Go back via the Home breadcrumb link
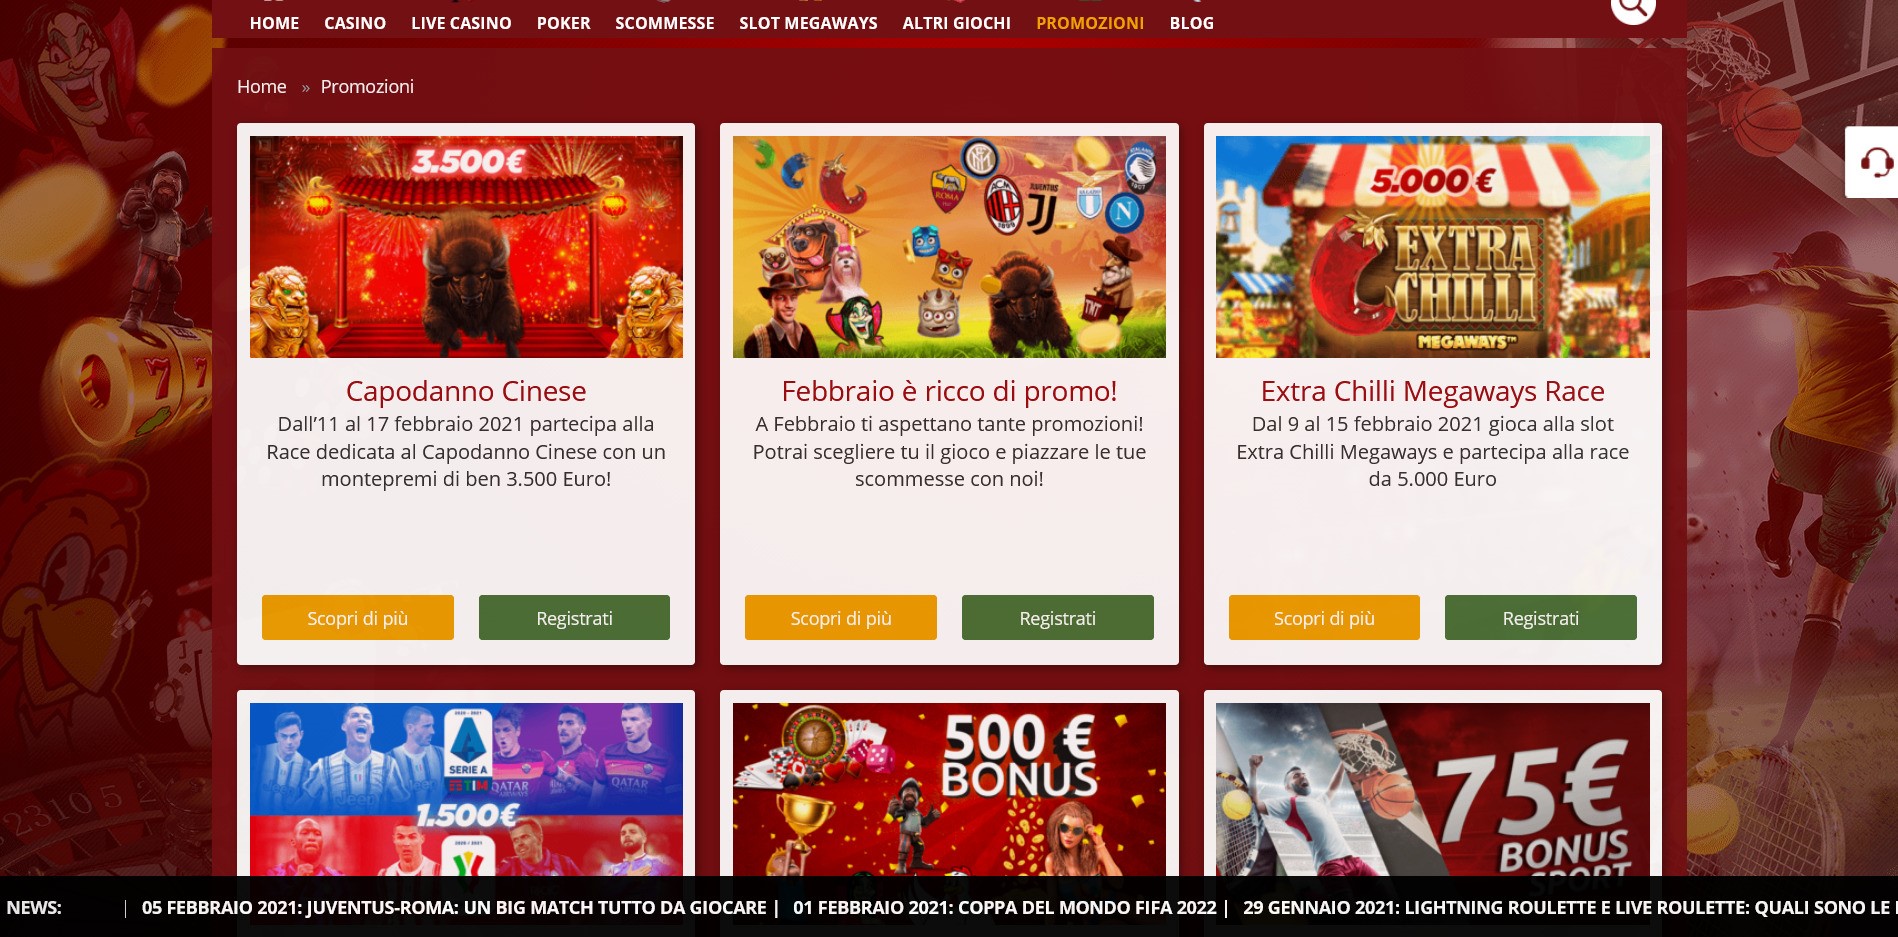1898x937 pixels. click(x=262, y=87)
